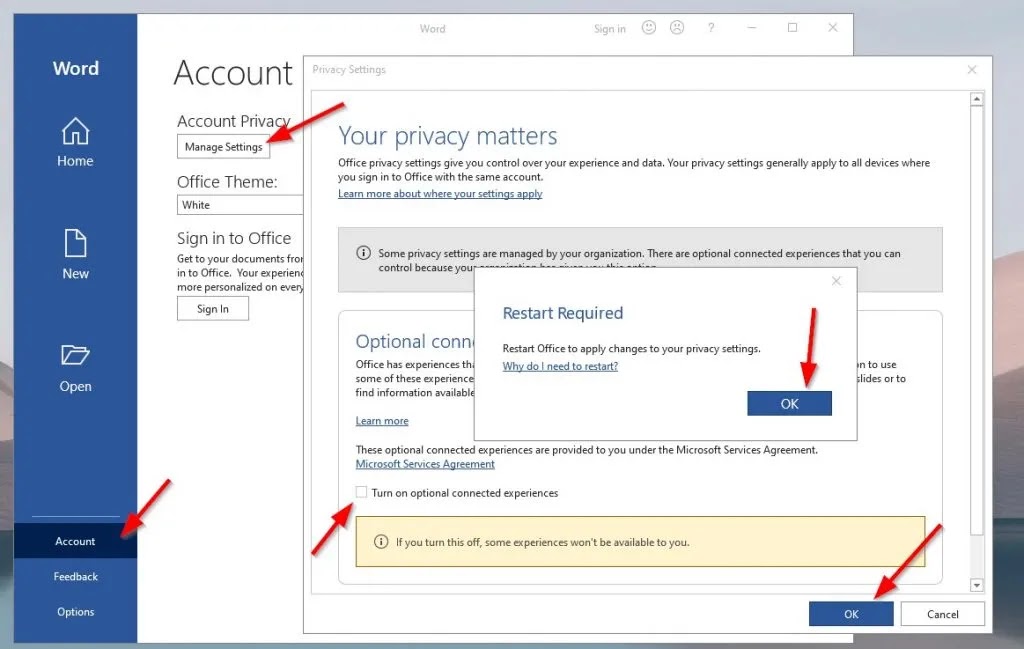Click the scroll down arrow in Privacy Settings
Image resolution: width=1024 pixels, height=649 pixels.
tap(976, 585)
